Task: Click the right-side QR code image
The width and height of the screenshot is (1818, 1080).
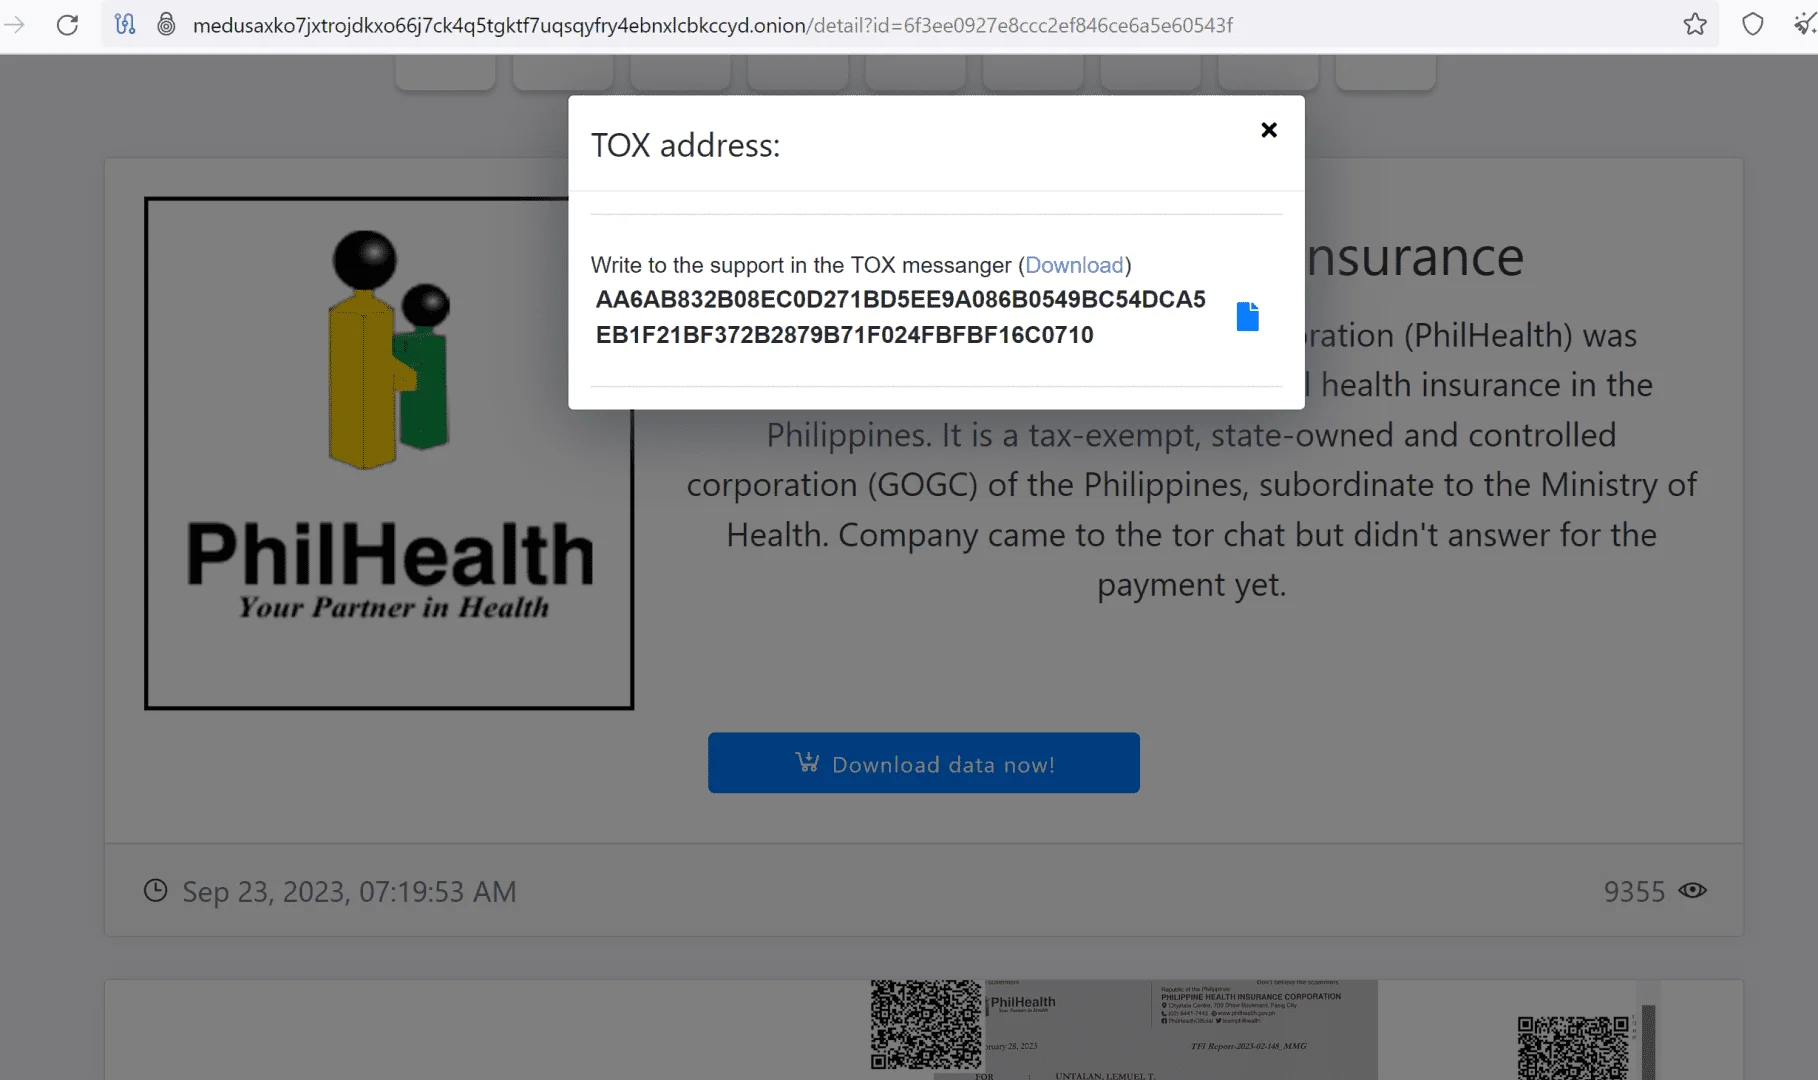Action: (x=1573, y=1047)
